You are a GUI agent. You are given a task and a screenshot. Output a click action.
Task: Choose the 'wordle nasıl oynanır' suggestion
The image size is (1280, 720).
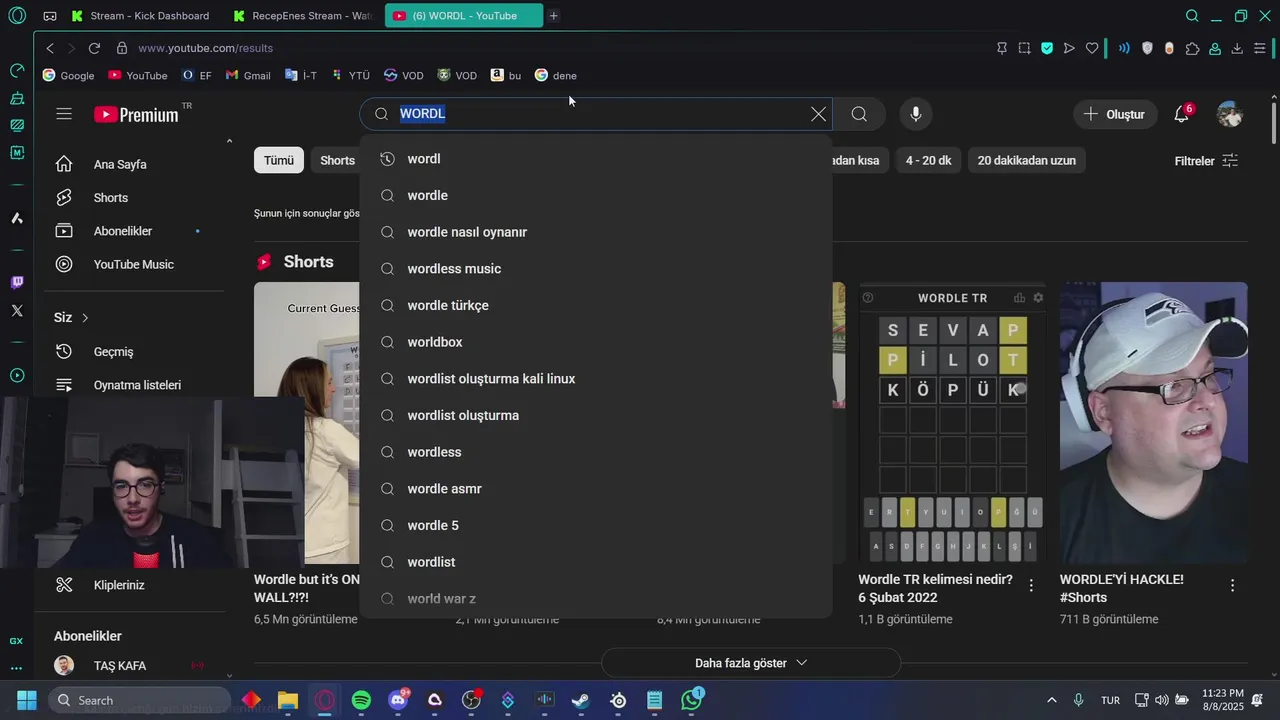click(x=596, y=232)
